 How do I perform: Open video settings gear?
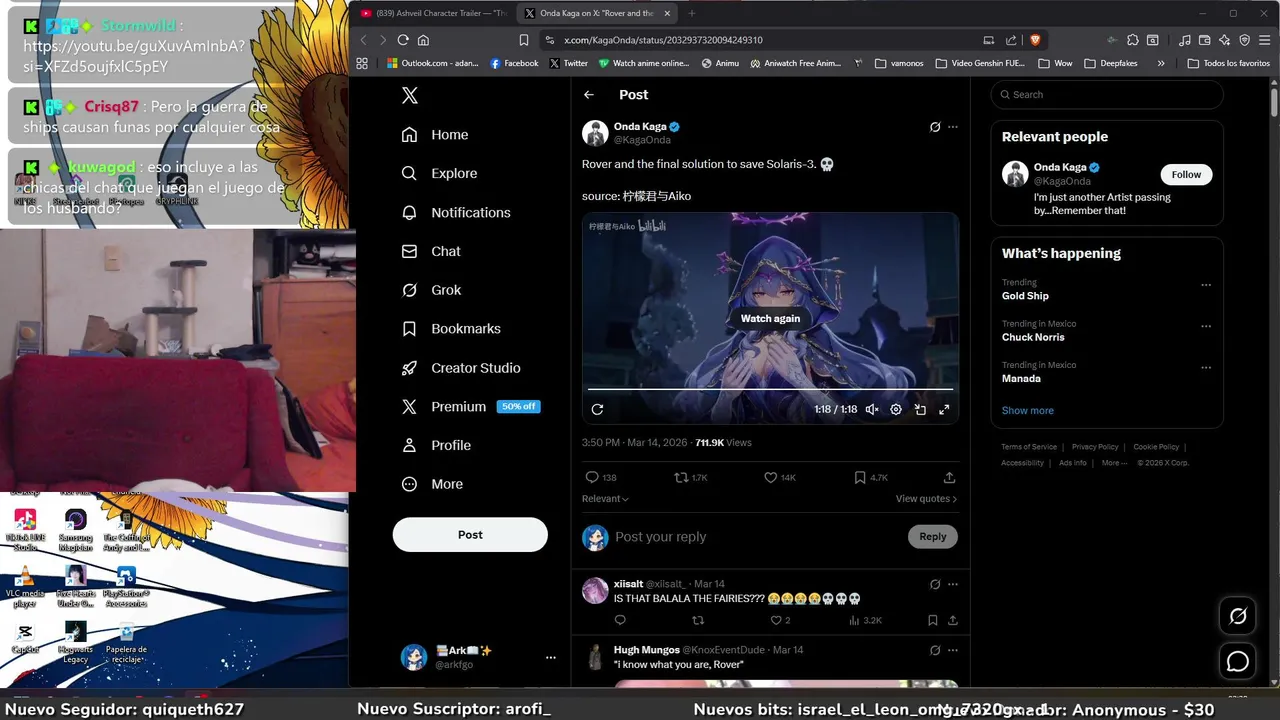pyautogui.click(x=896, y=409)
